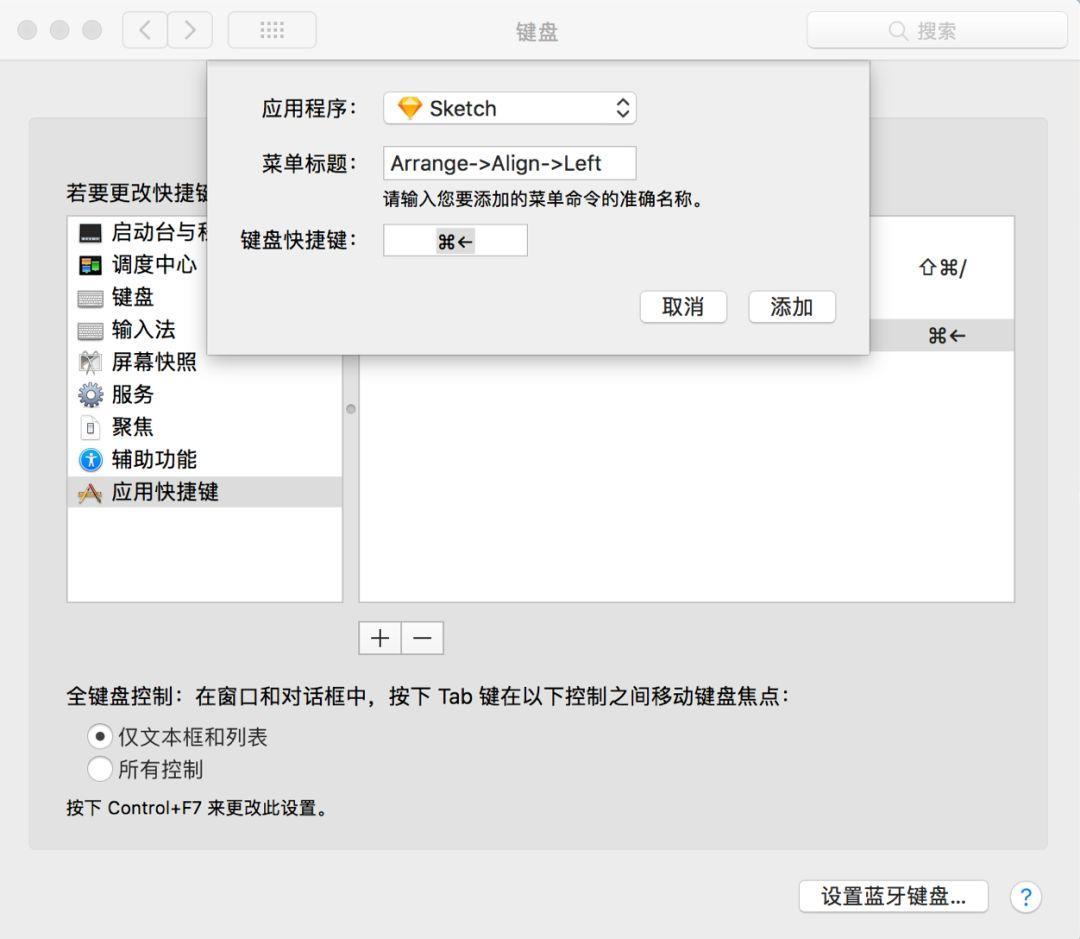Cancel the dialog with 取消
The width and height of the screenshot is (1080, 939).
683,307
